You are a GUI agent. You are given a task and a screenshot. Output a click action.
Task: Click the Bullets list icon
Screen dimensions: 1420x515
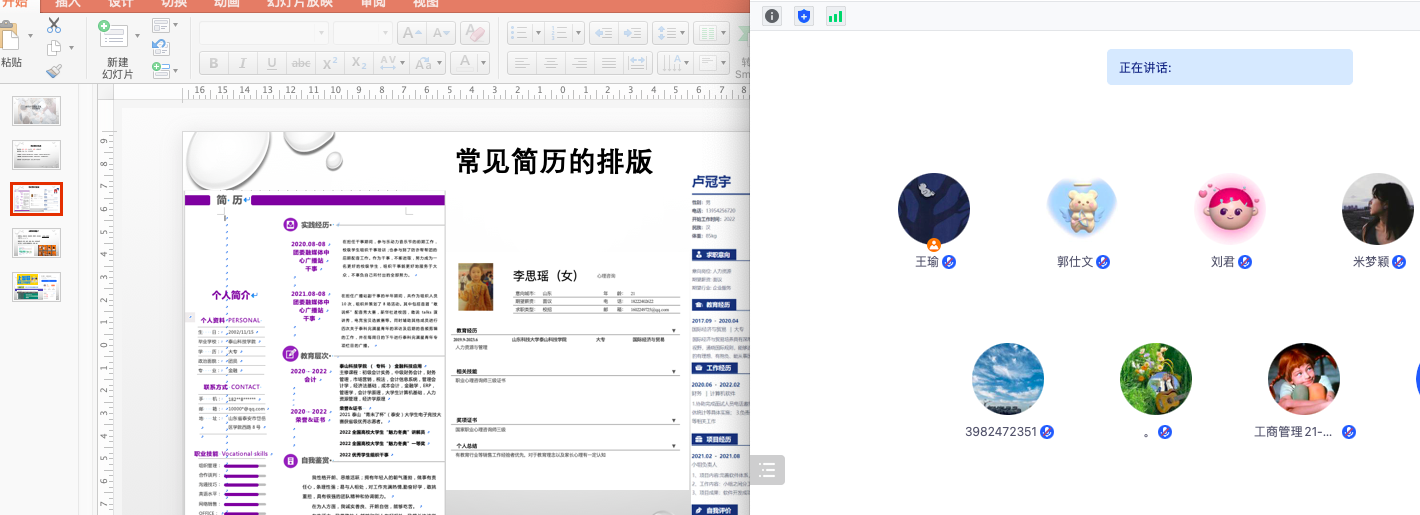[x=519, y=32]
